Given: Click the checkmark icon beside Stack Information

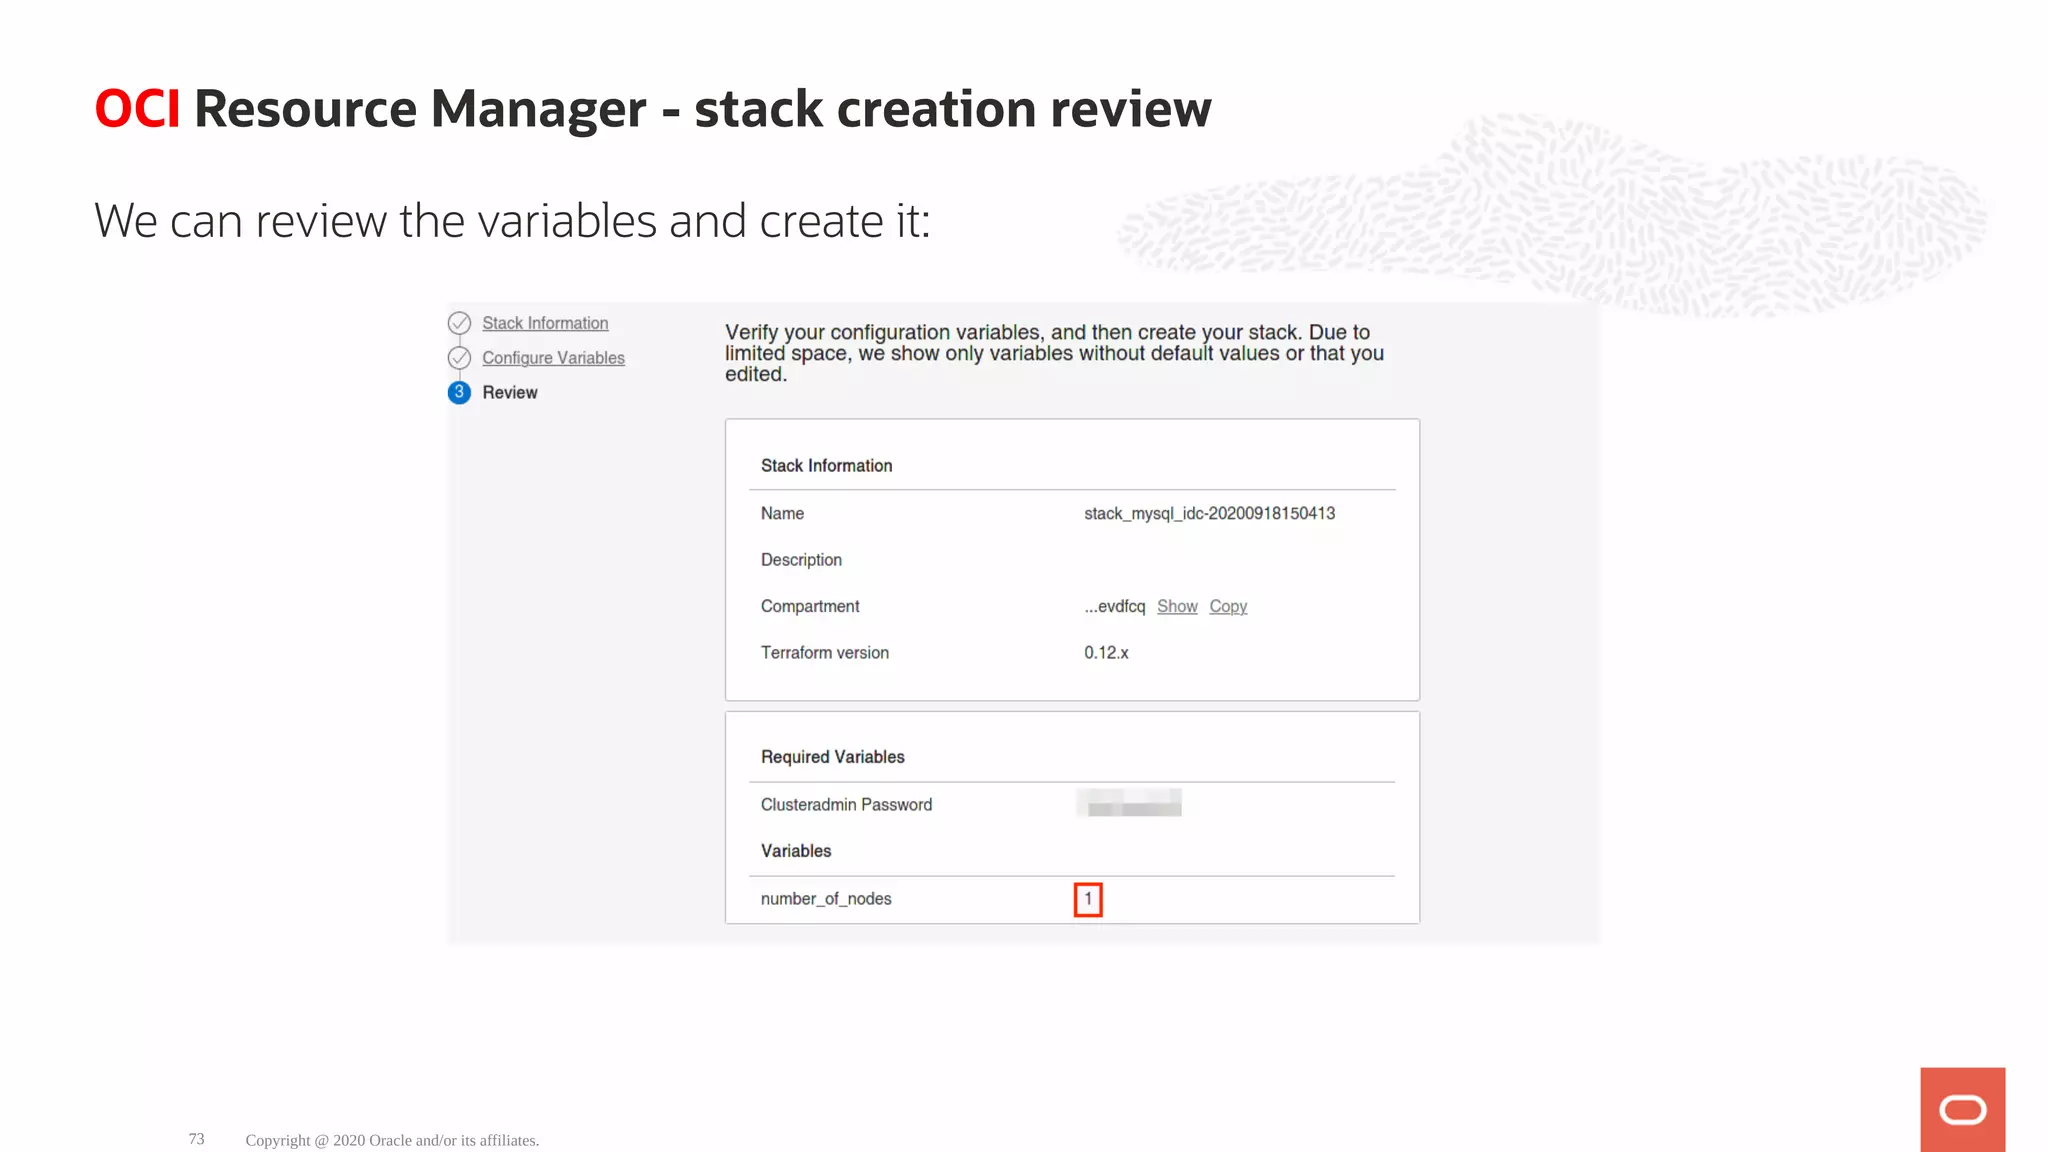Looking at the screenshot, I should 459,323.
